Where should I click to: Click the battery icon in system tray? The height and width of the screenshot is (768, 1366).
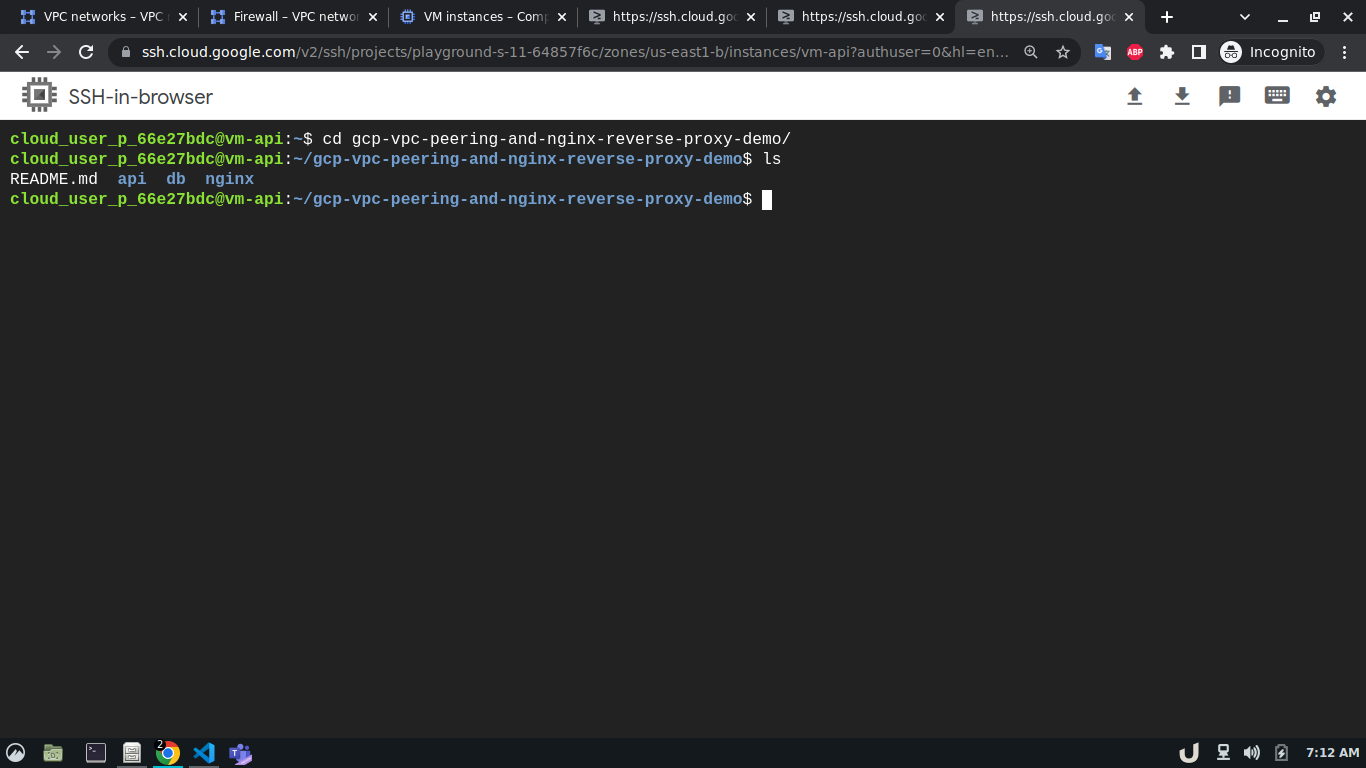(x=1282, y=753)
